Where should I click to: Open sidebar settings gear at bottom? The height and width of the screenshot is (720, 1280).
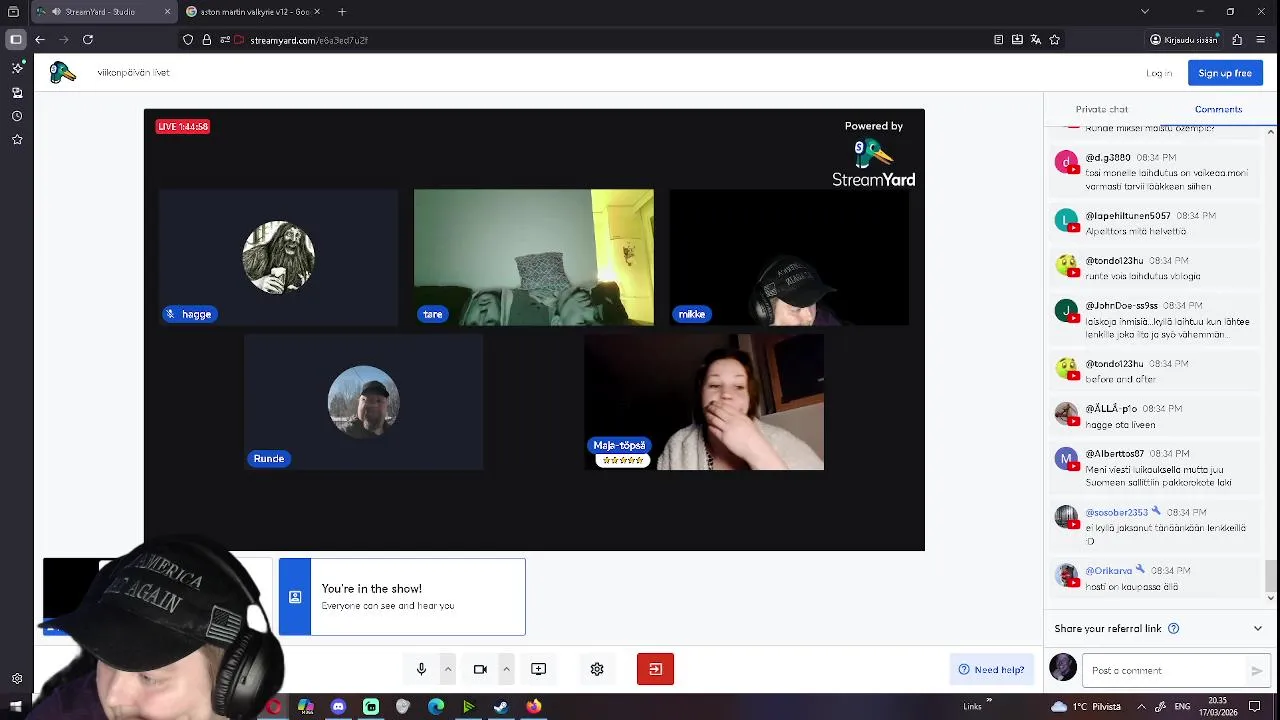(x=17, y=679)
